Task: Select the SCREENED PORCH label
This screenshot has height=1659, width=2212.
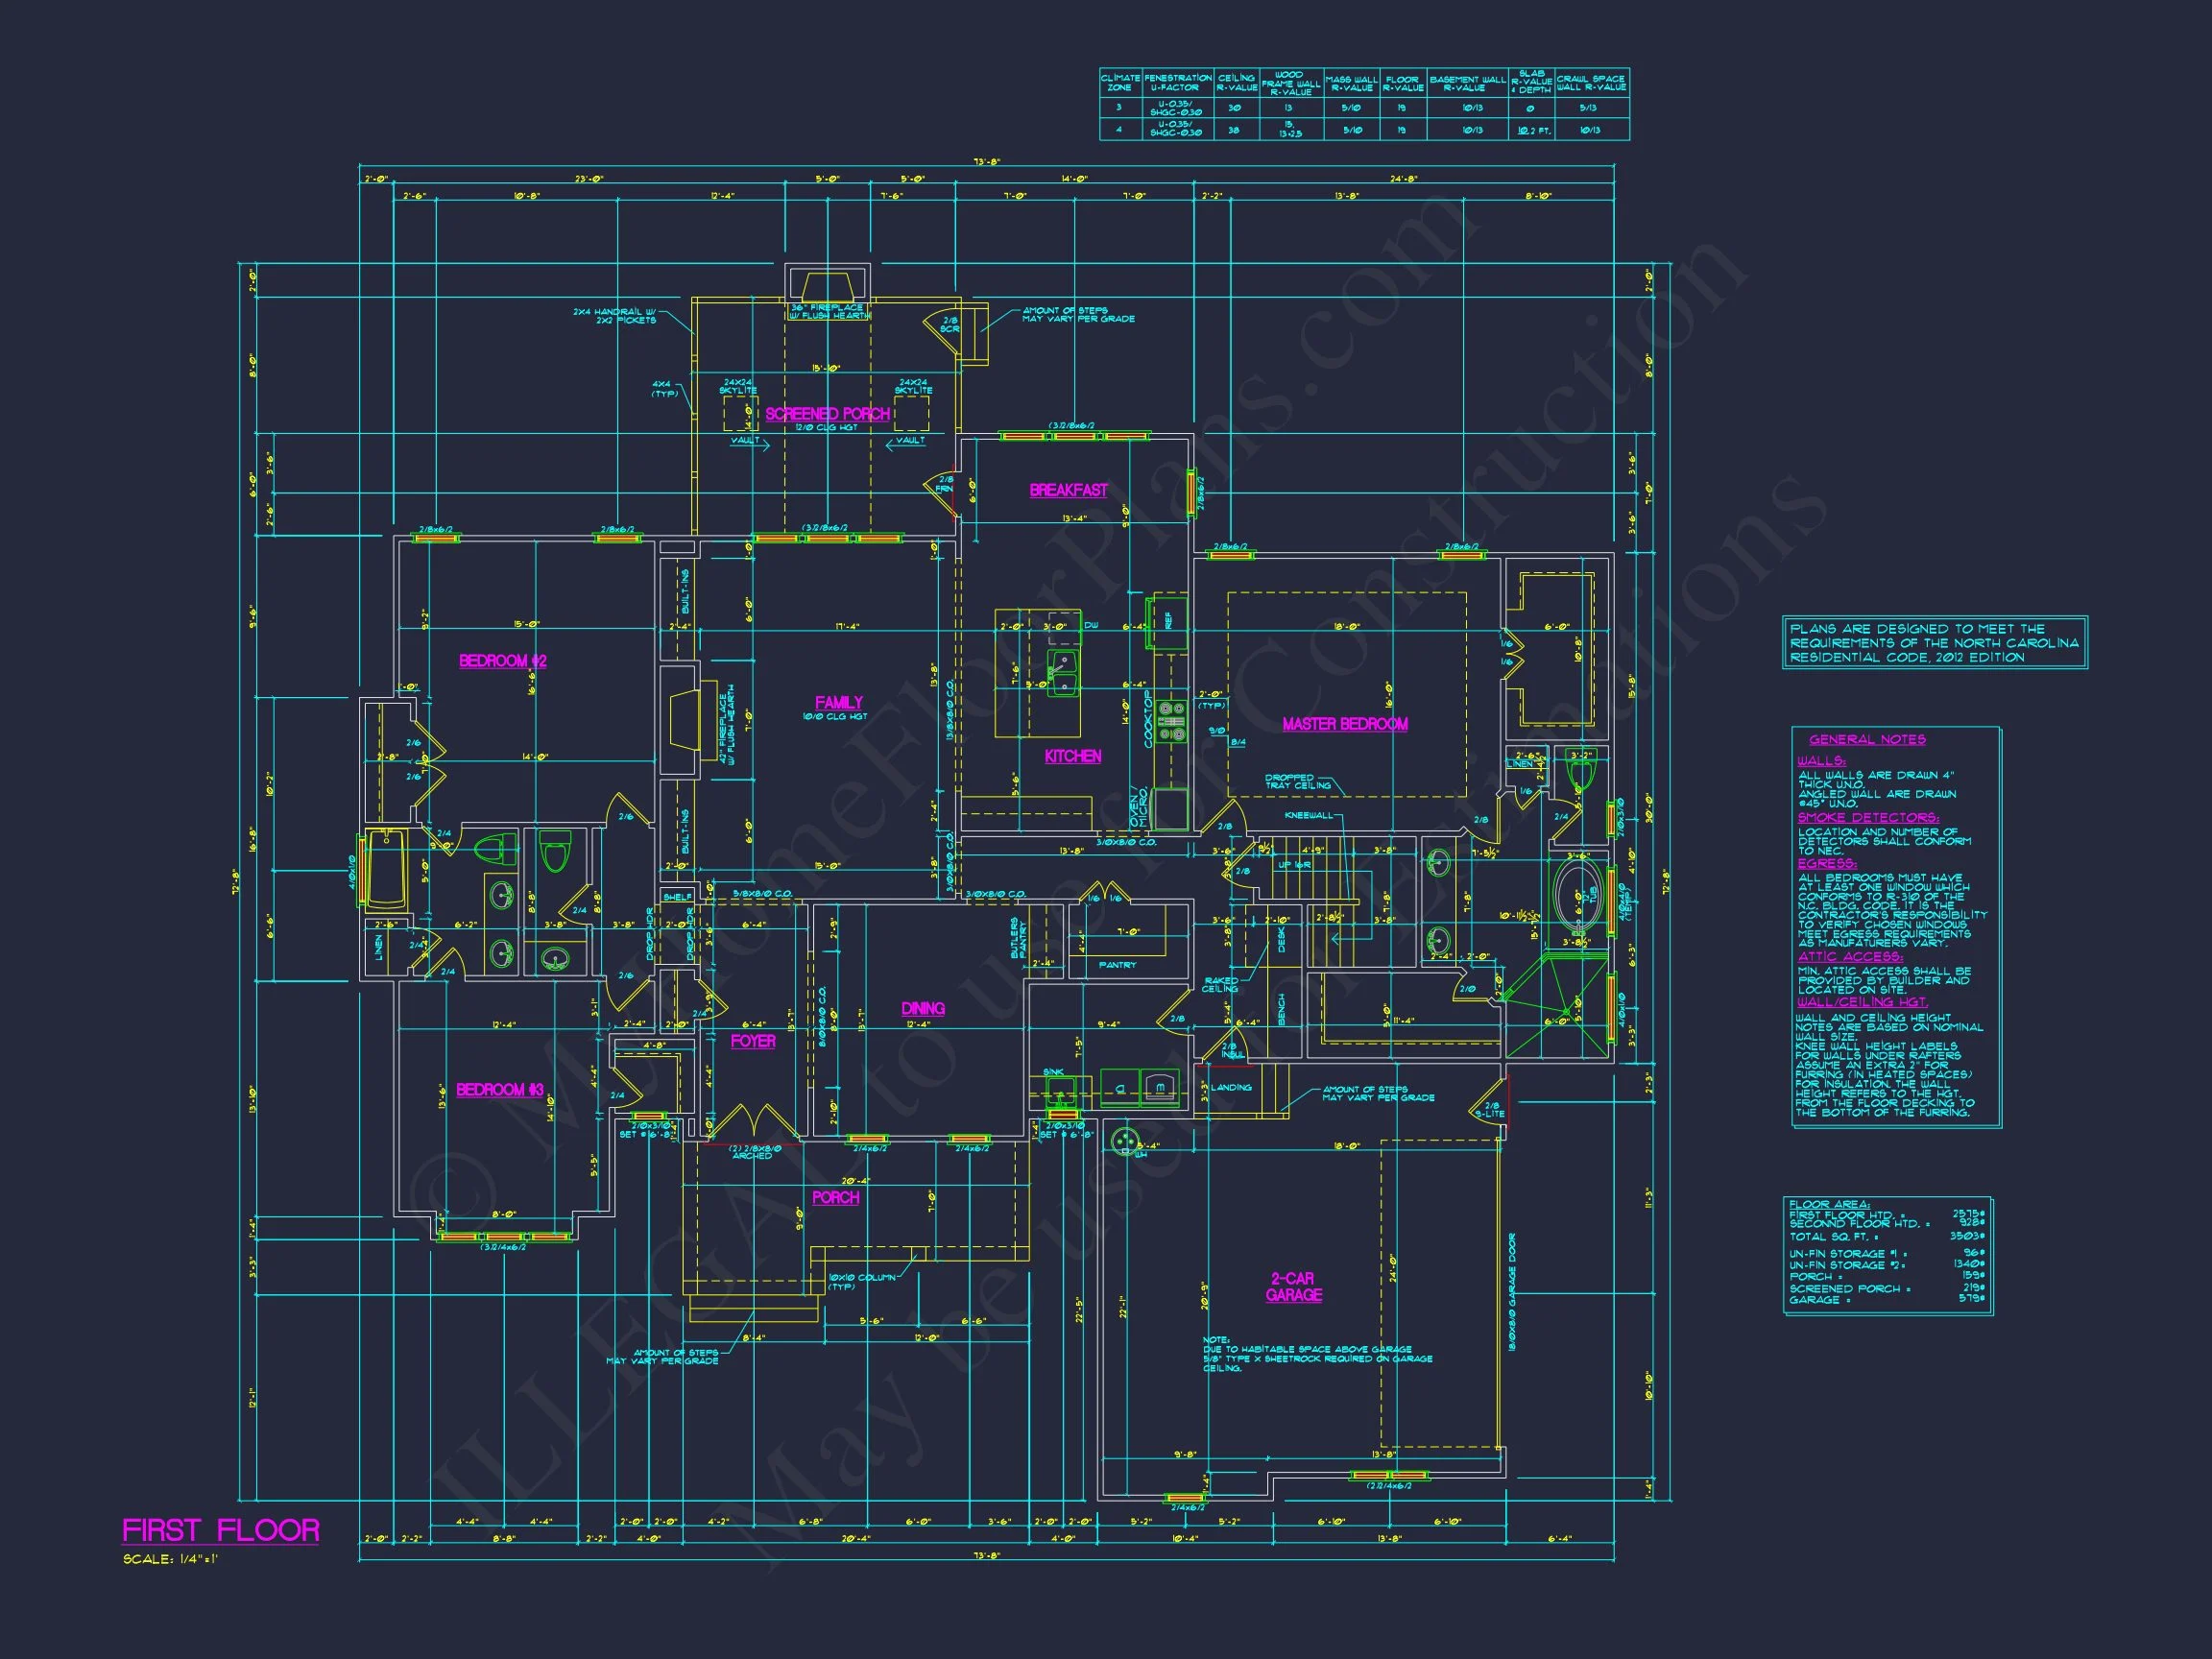Action: (x=827, y=414)
